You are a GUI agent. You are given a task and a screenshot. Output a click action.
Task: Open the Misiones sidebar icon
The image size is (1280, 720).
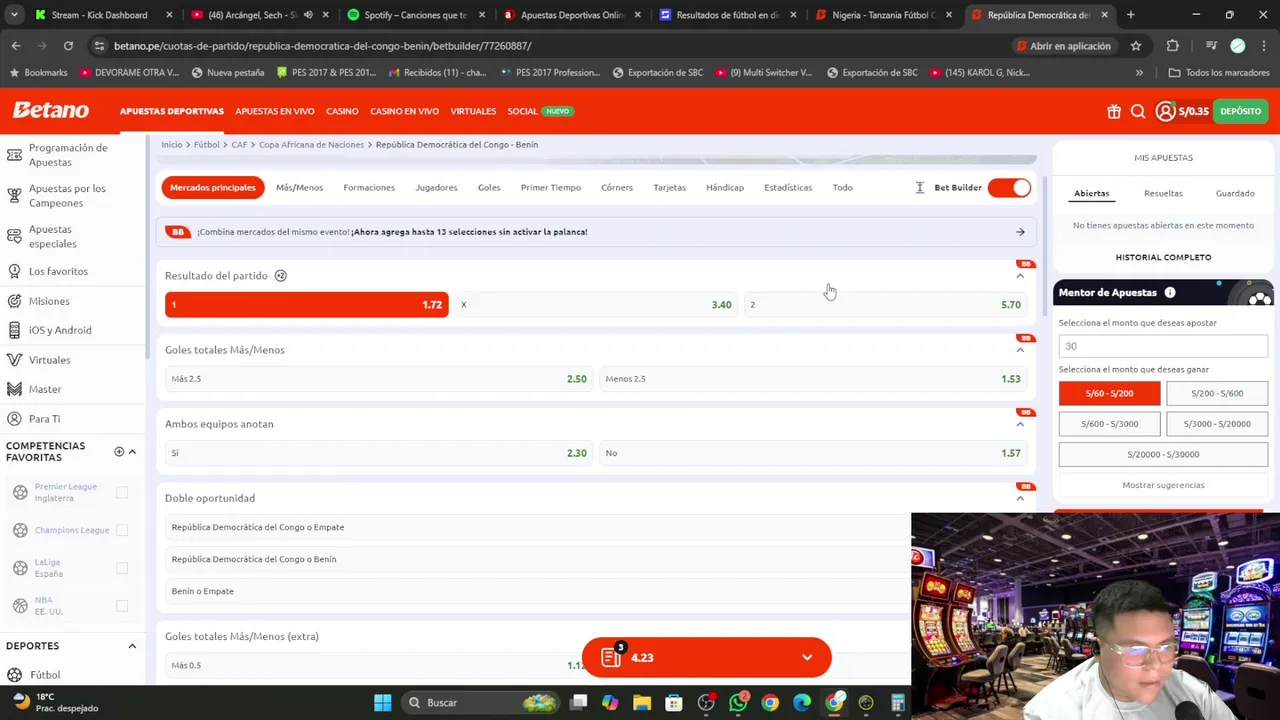15,301
